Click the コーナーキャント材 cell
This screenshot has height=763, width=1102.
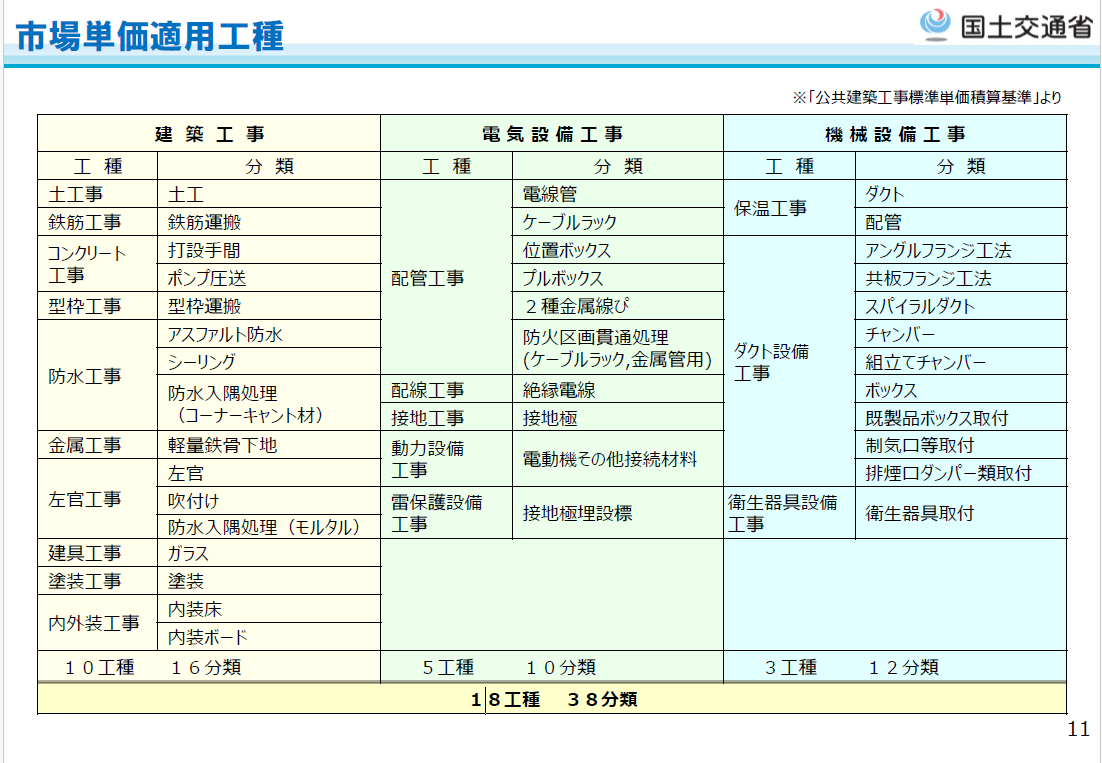coord(269,403)
